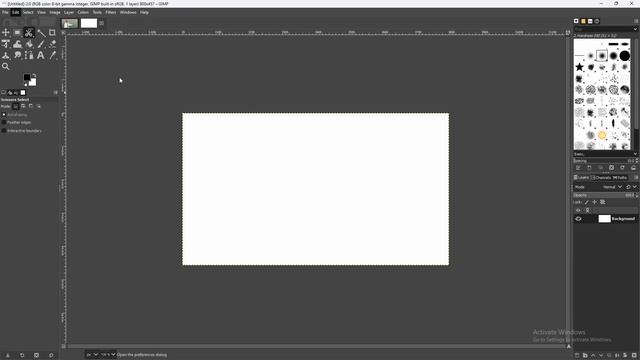Adjust the brush Spacing slider

click(x=604, y=161)
